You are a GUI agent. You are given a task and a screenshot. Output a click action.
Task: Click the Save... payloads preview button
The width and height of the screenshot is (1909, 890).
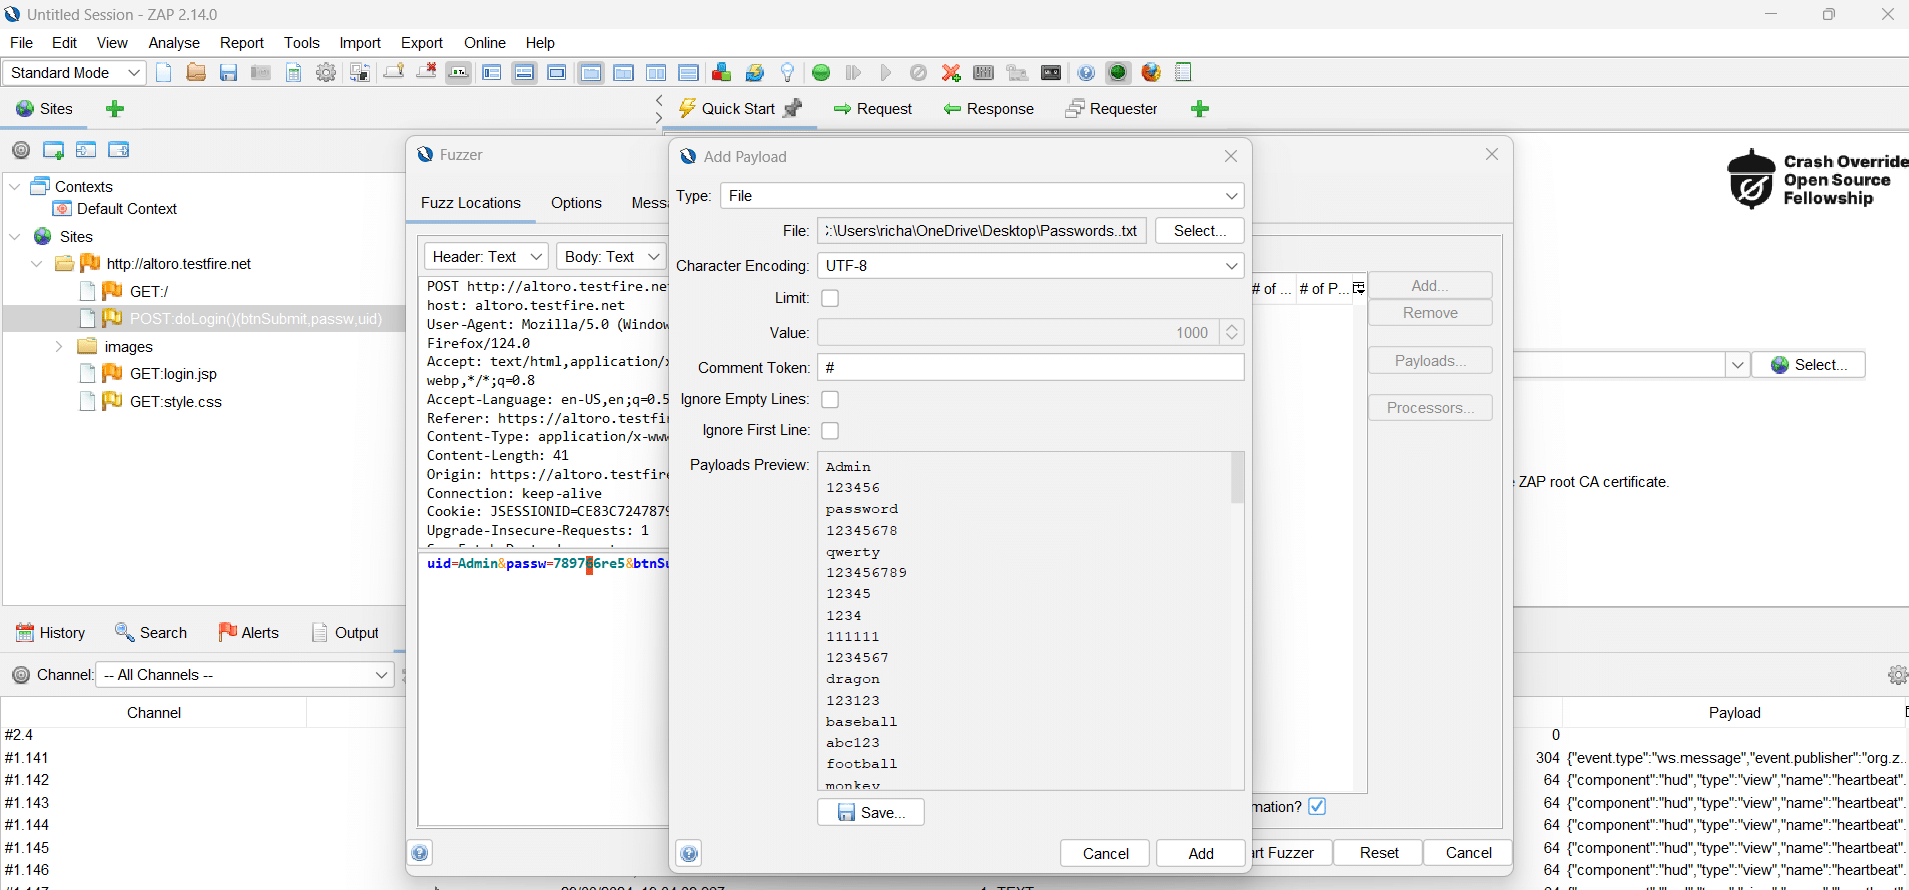(x=871, y=812)
